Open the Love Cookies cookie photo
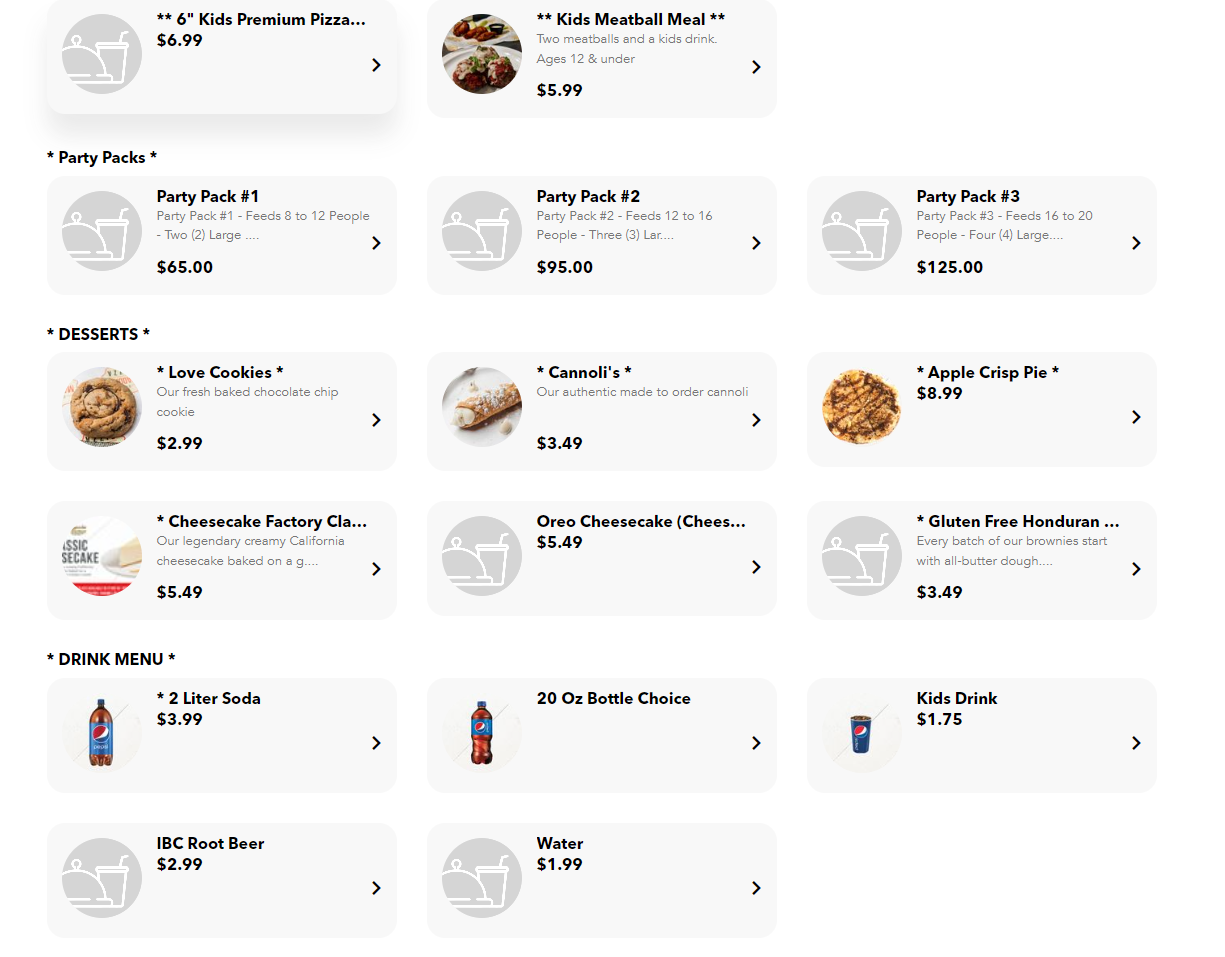Screen dimensions: 1225x957 pyautogui.click(x=102, y=407)
